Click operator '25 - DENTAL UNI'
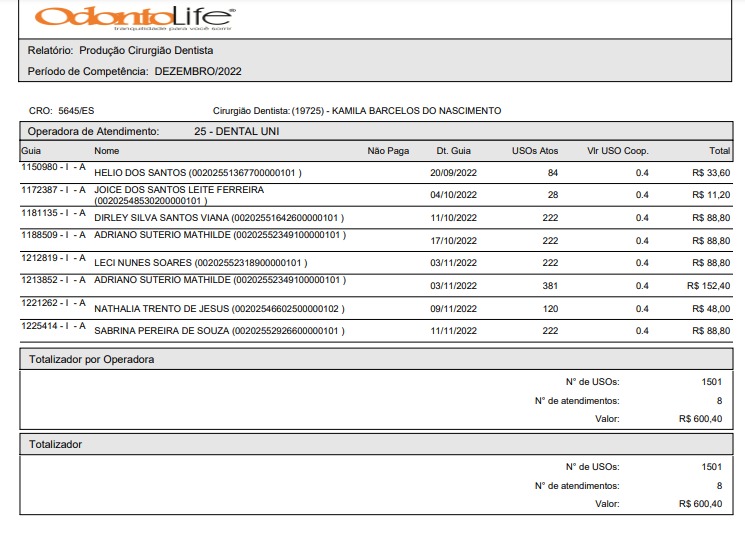The height and width of the screenshot is (545, 745). click(237, 132)
